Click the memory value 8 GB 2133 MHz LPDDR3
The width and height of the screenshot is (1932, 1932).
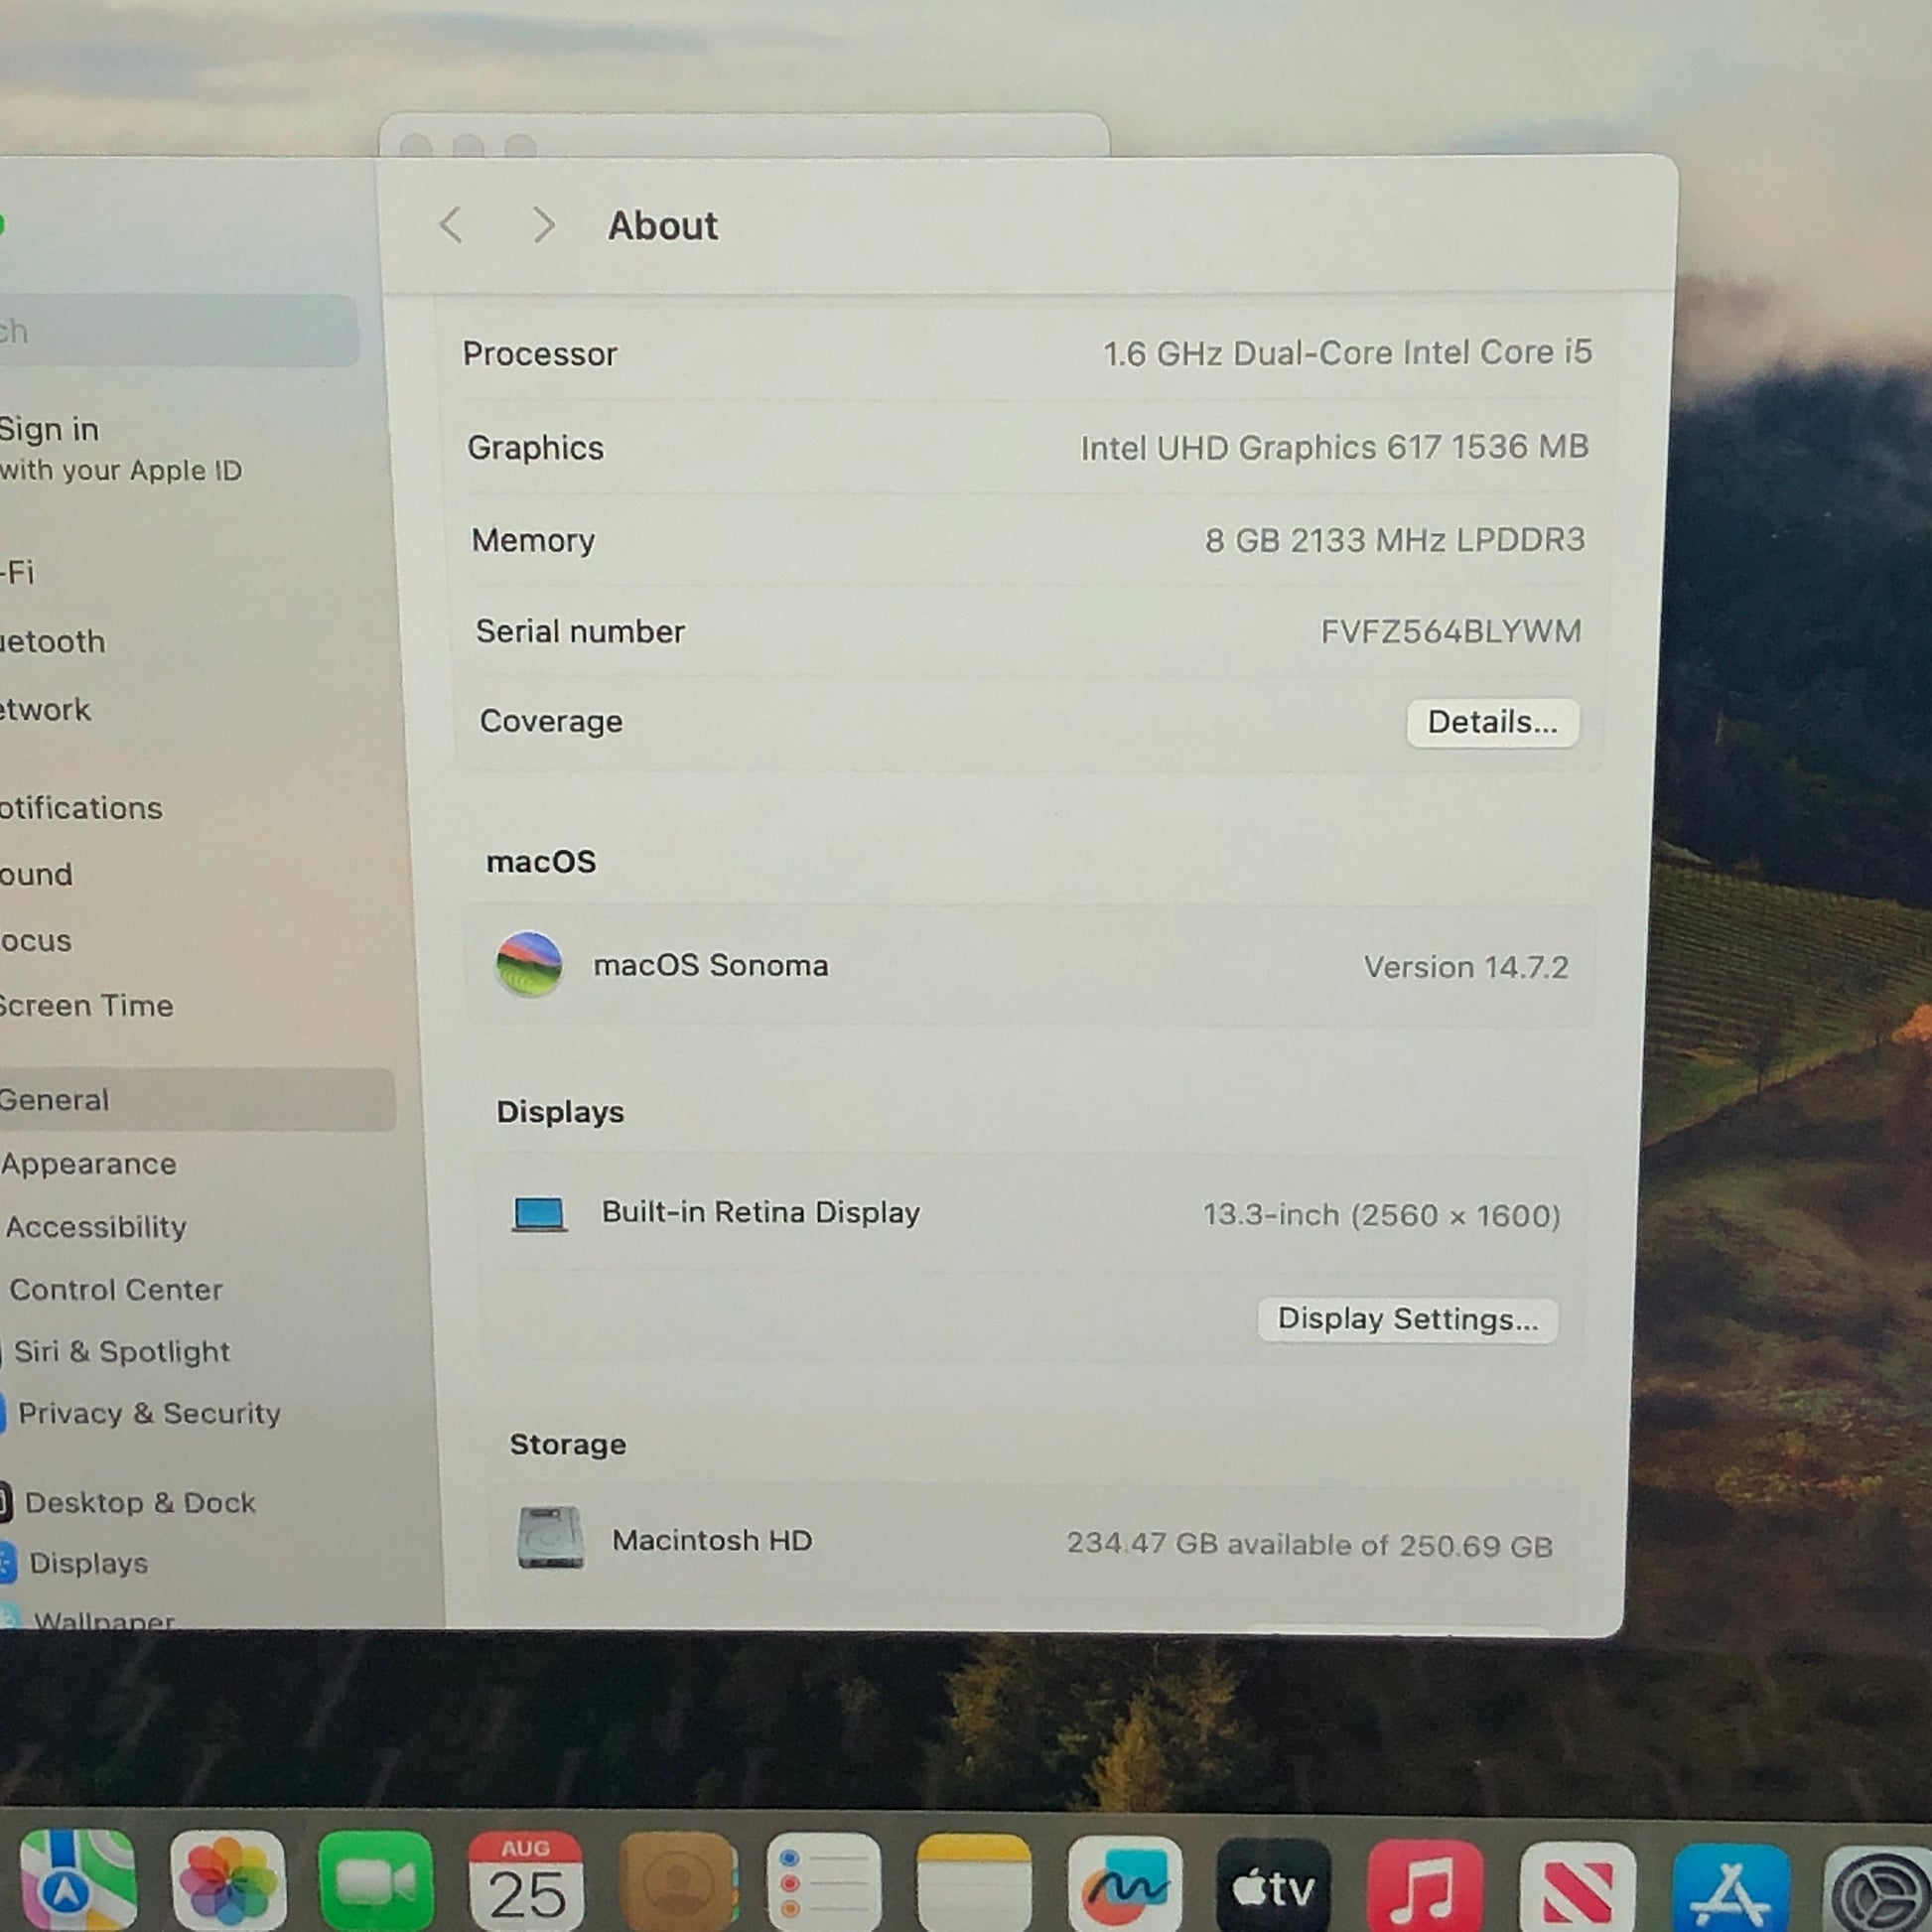(1395, 540)
